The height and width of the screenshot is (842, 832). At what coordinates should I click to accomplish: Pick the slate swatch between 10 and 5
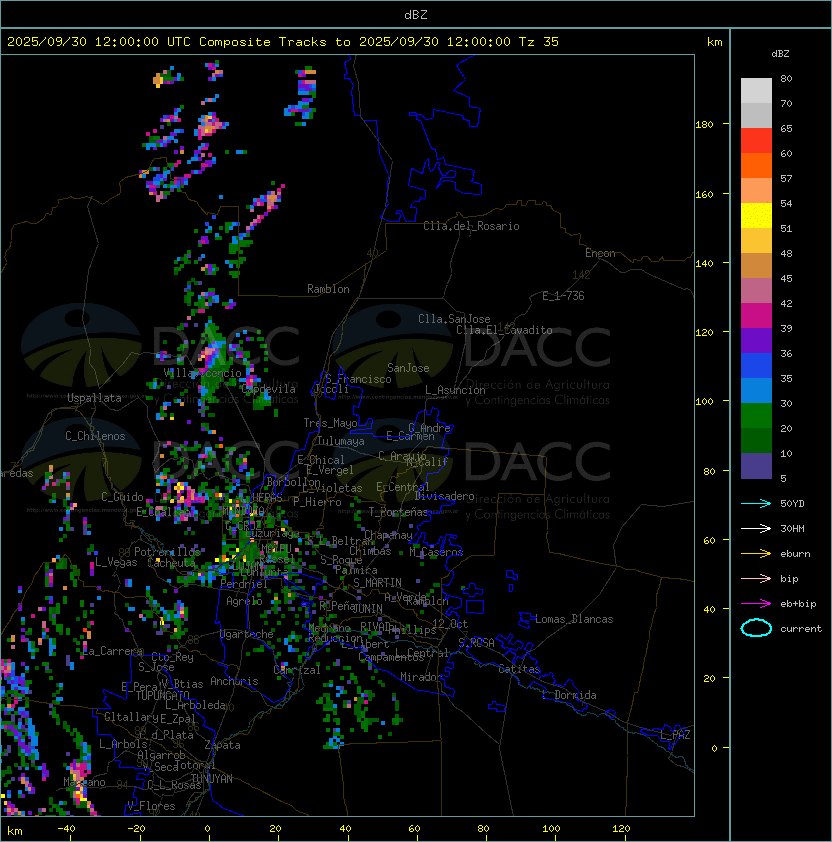(756, 466)
